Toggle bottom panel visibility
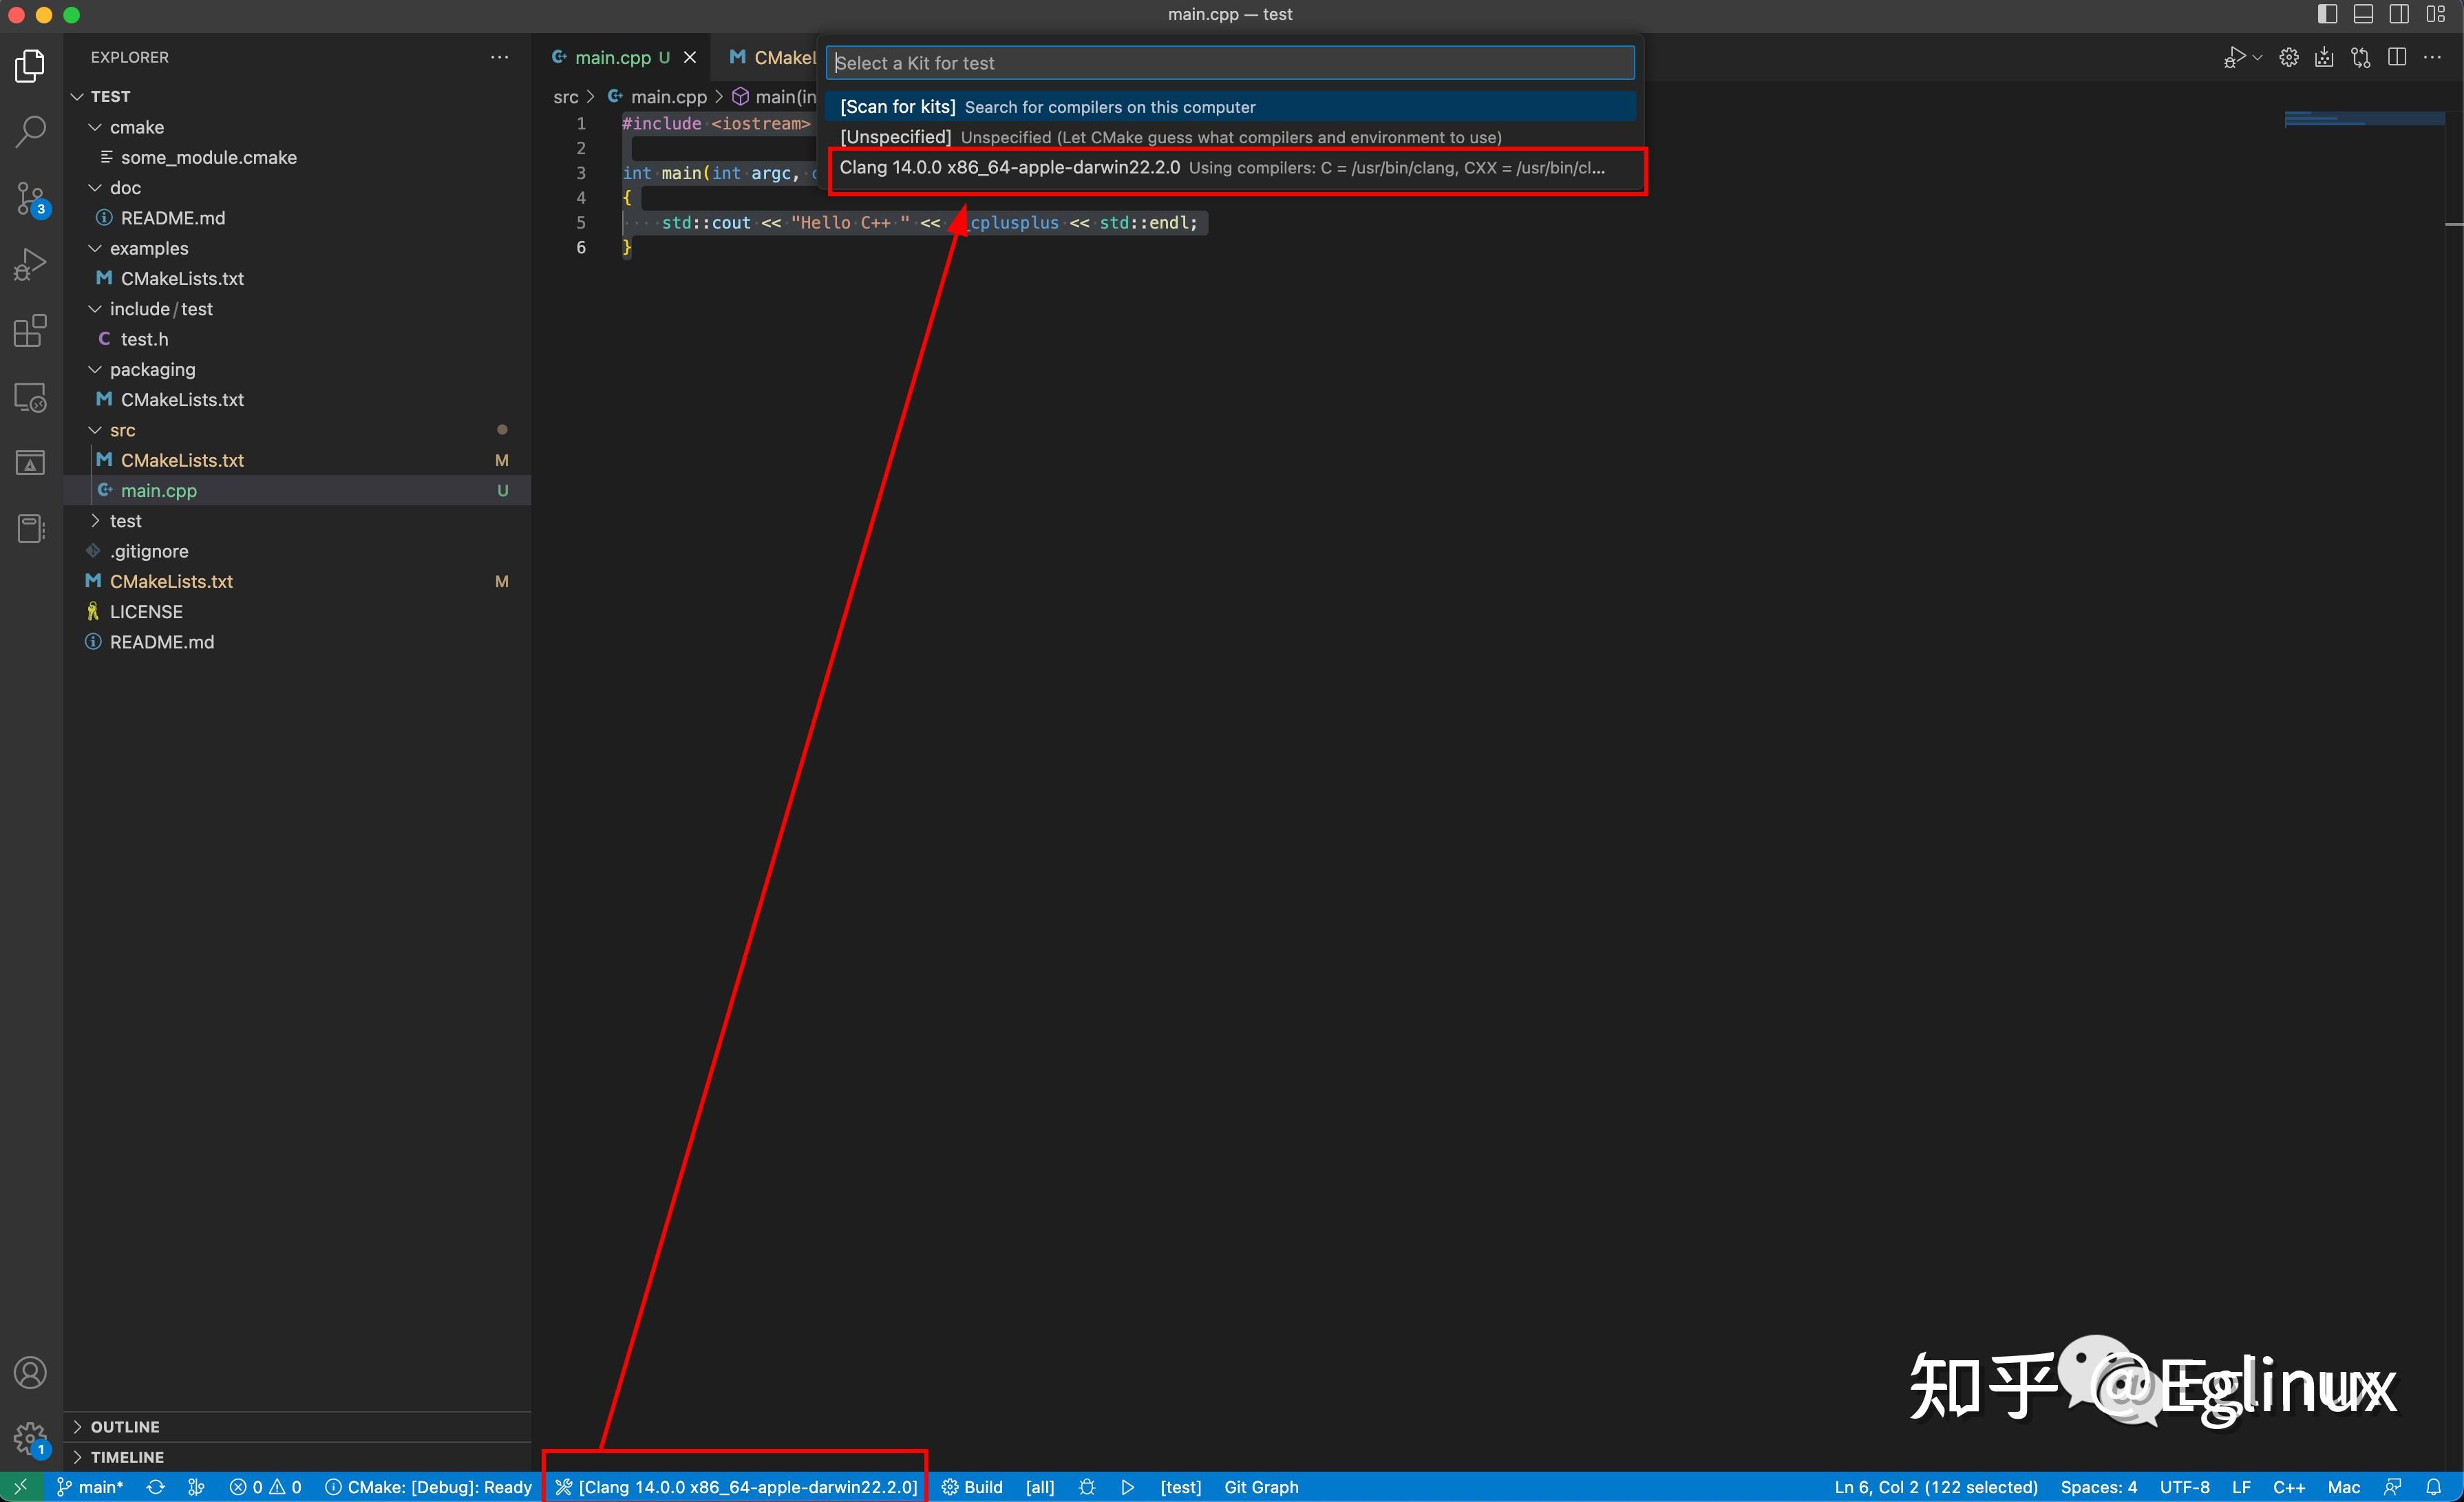The width and height of the screenshot is (2464, 1502). (x=2364, y=14)
